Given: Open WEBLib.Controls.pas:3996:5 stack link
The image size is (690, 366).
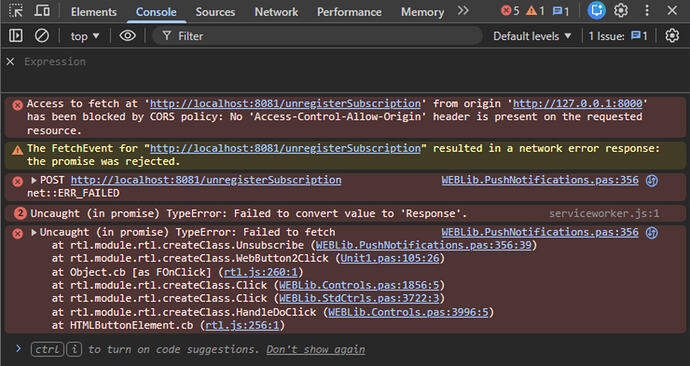Looking at the screenshot, I should [x=408, y=312].
